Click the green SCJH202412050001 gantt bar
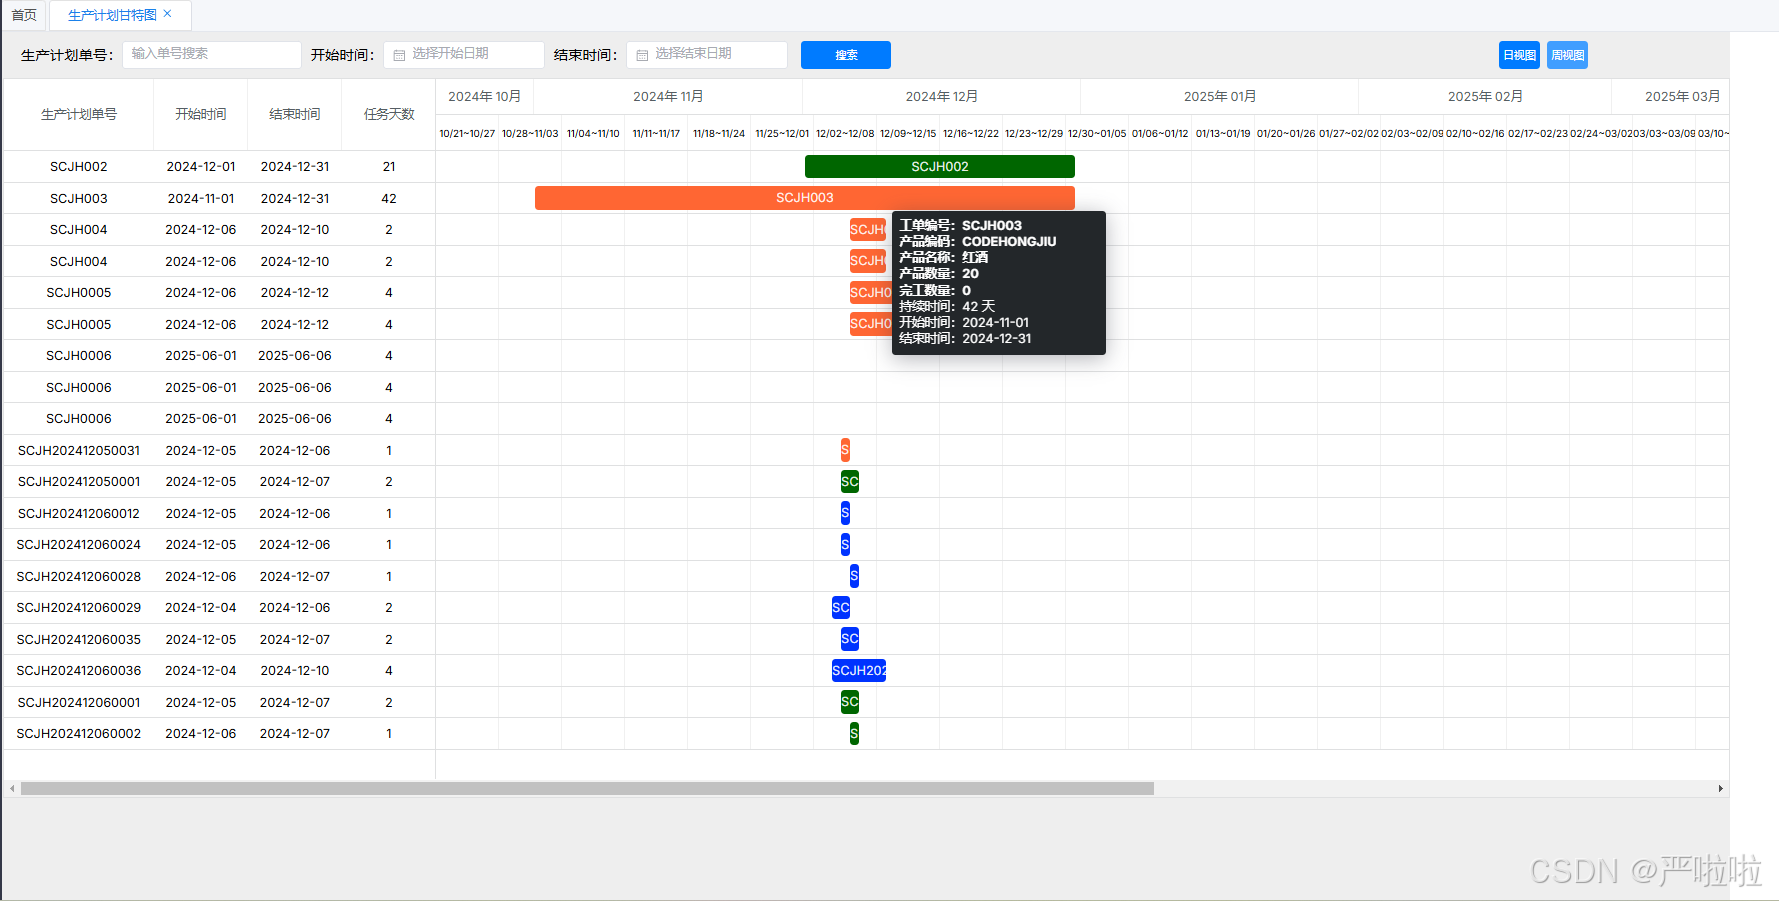1779x901 pixels. click(850, 481)
